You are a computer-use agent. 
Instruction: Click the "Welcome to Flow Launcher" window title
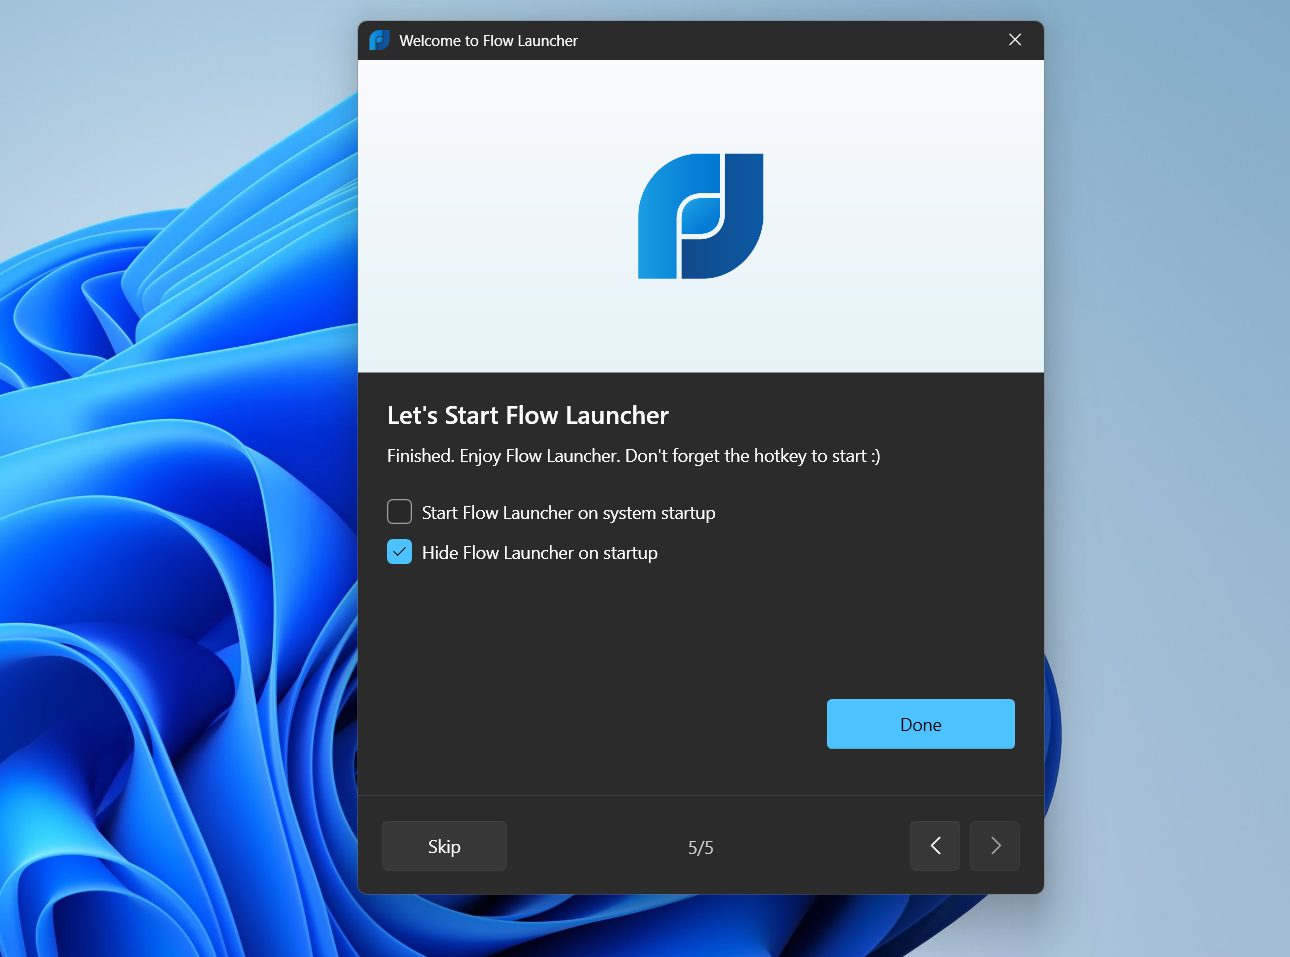pyautogui.click(x=489, y=41)
